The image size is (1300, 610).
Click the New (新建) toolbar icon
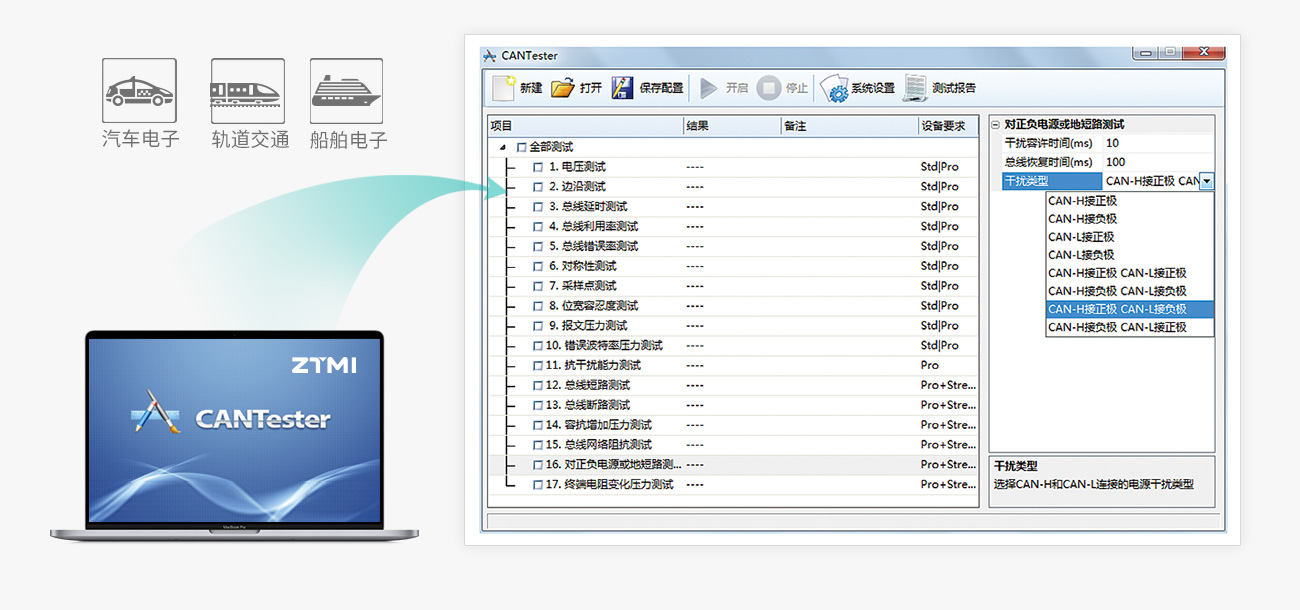tap(505, 88)
